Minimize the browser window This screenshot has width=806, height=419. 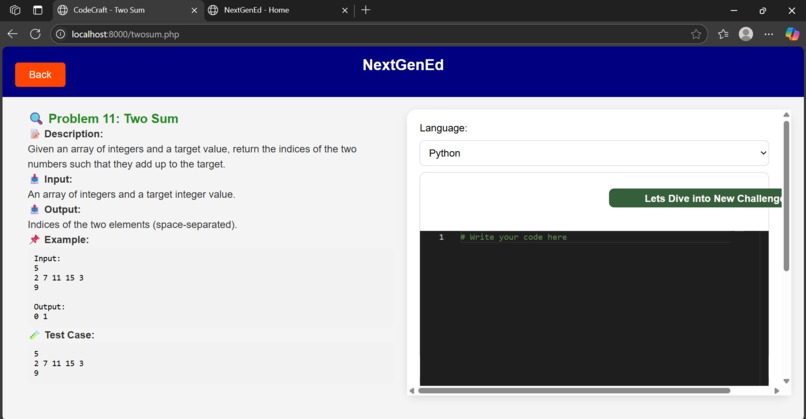pyautogui.click(x=734, y=10)
